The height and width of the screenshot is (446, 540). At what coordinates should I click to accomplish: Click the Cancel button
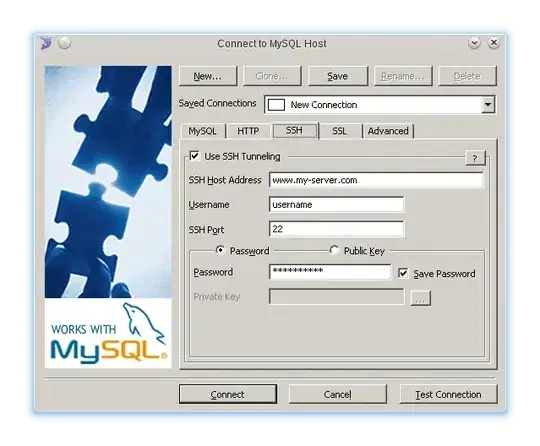(338, 394)
